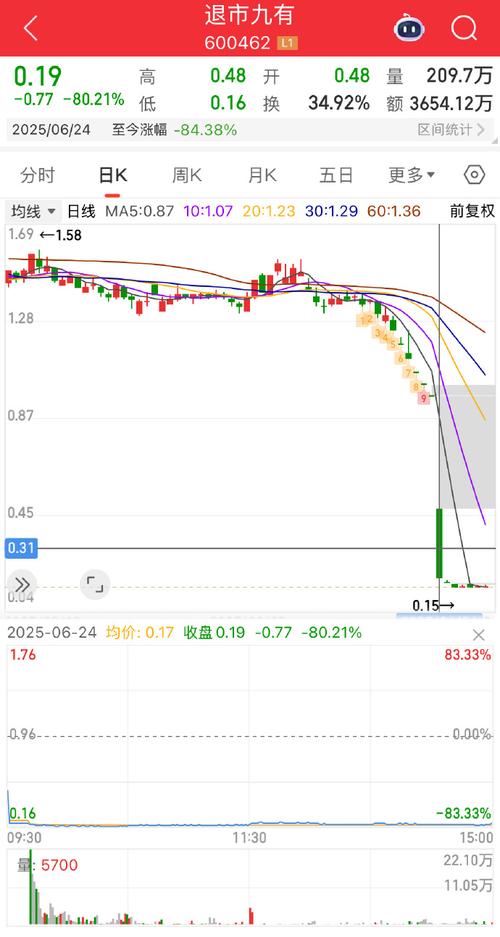Select the 60:1.36 moving average label
This screenshot has height=937, width=500.
point(394,211)
